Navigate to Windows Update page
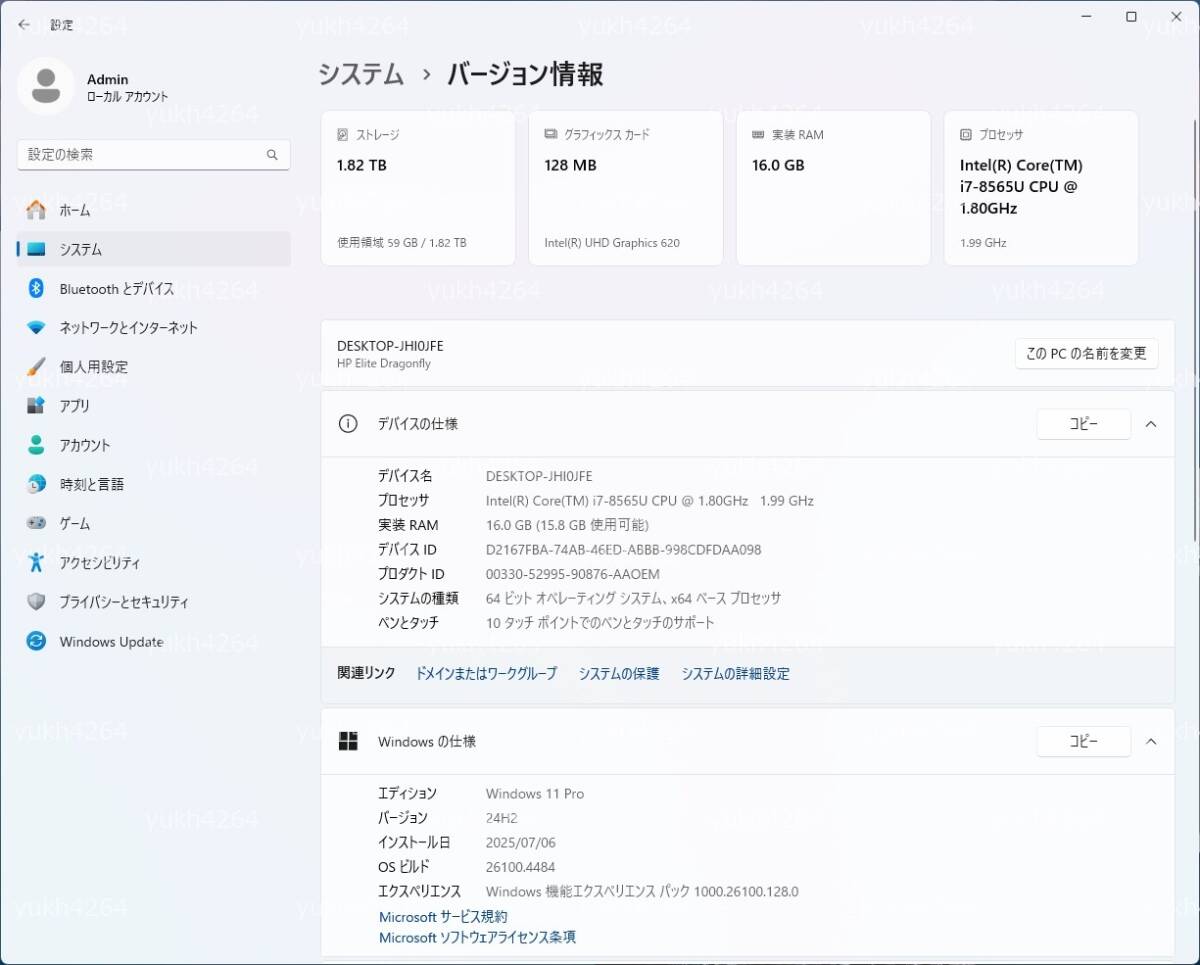 [154, 641]
